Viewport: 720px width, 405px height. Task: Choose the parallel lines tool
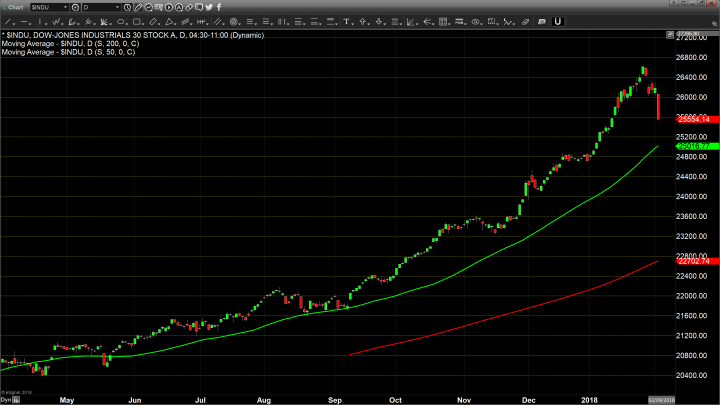pyautogui.click(x=219, y=22)
